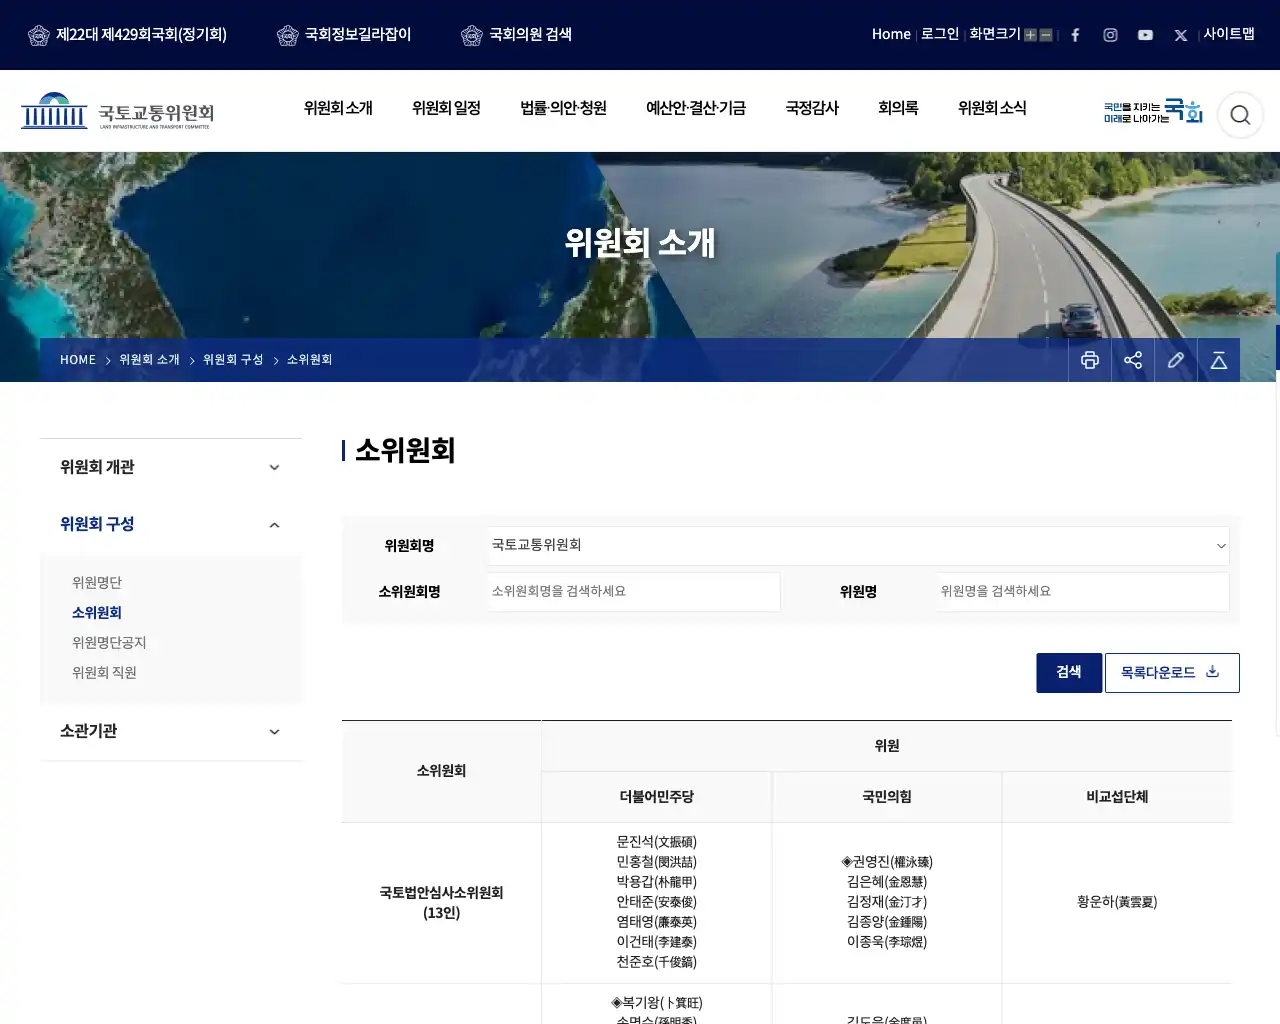Collapse the 위원회 구성 sidebar section
Image resolution: width=1280 pixels, height=1024 pixels.
click(x=171, y=524)
